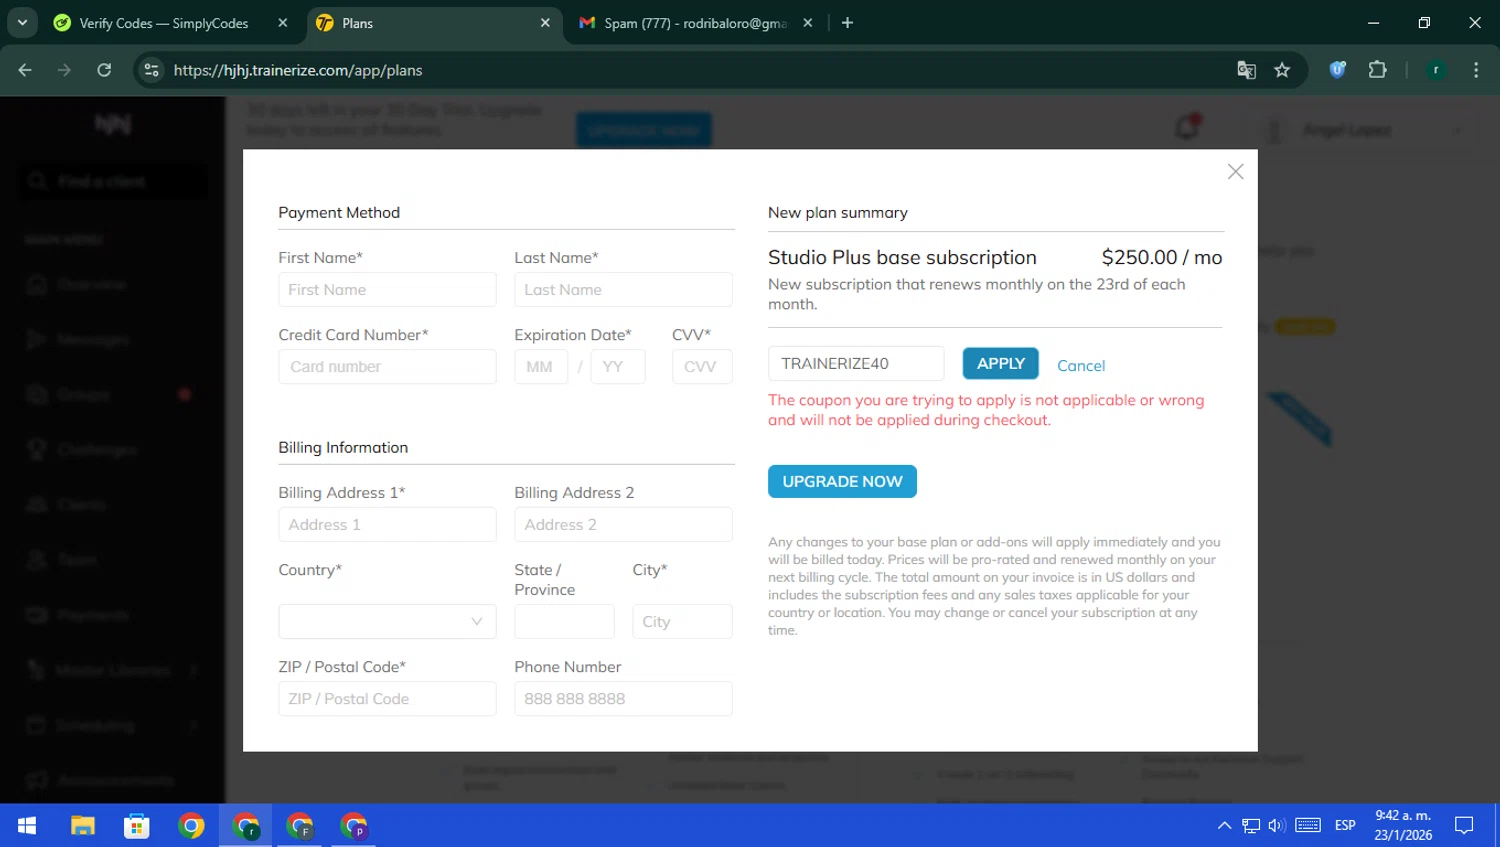Viewport: 1500px width, 847px height.
Task: Click the City input field
Action: click(x=682, y=622)
